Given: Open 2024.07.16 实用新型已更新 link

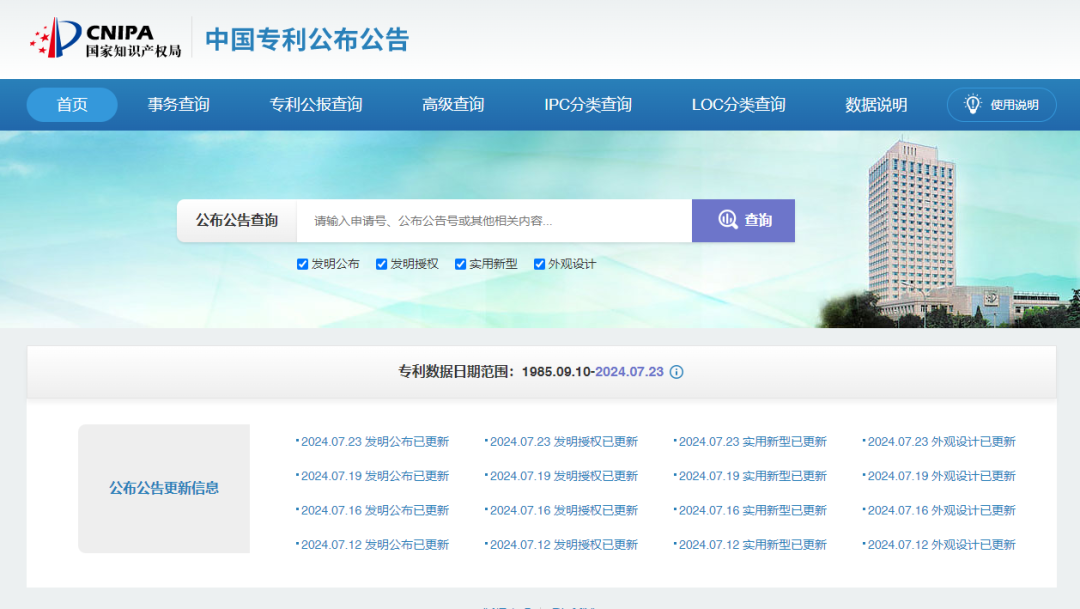Looking at the screenshot, I should click(752, 510).
